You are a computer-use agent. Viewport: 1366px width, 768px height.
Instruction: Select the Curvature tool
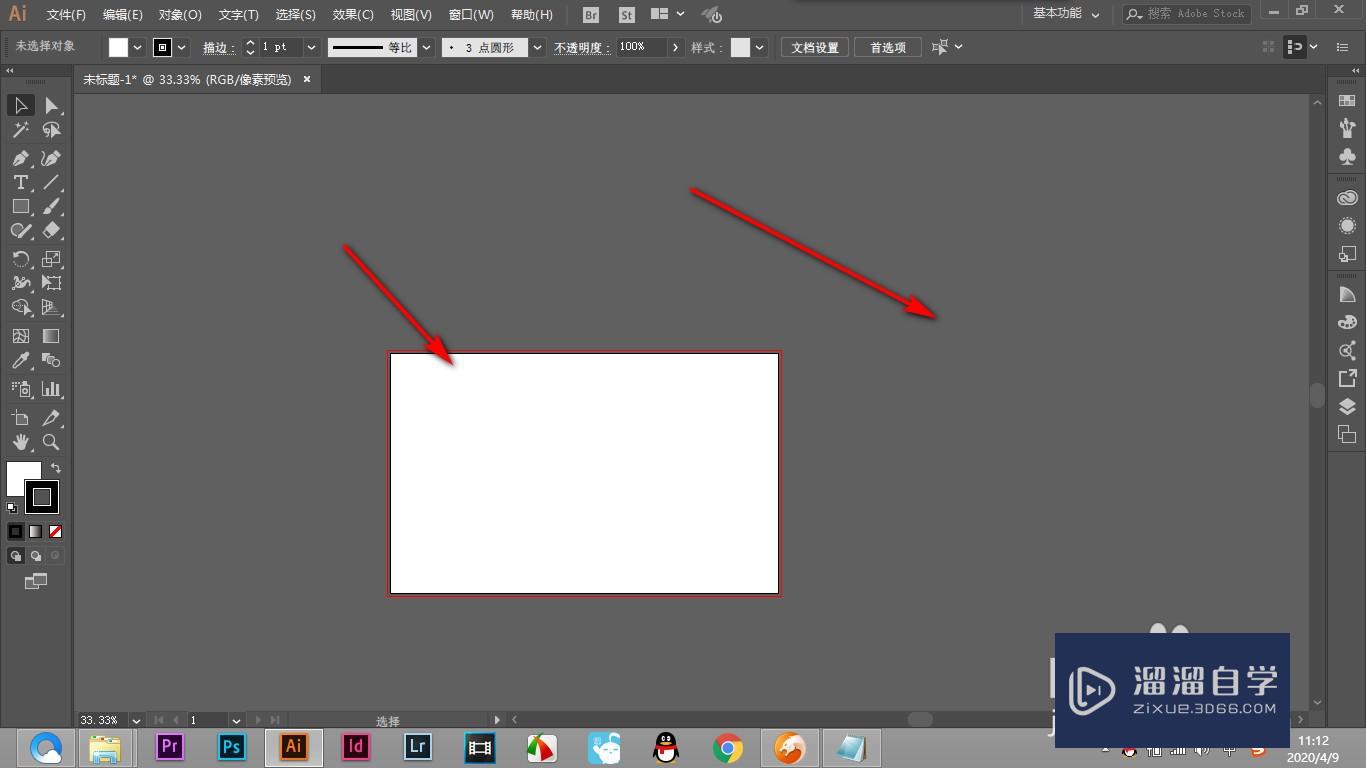(51, 158)
